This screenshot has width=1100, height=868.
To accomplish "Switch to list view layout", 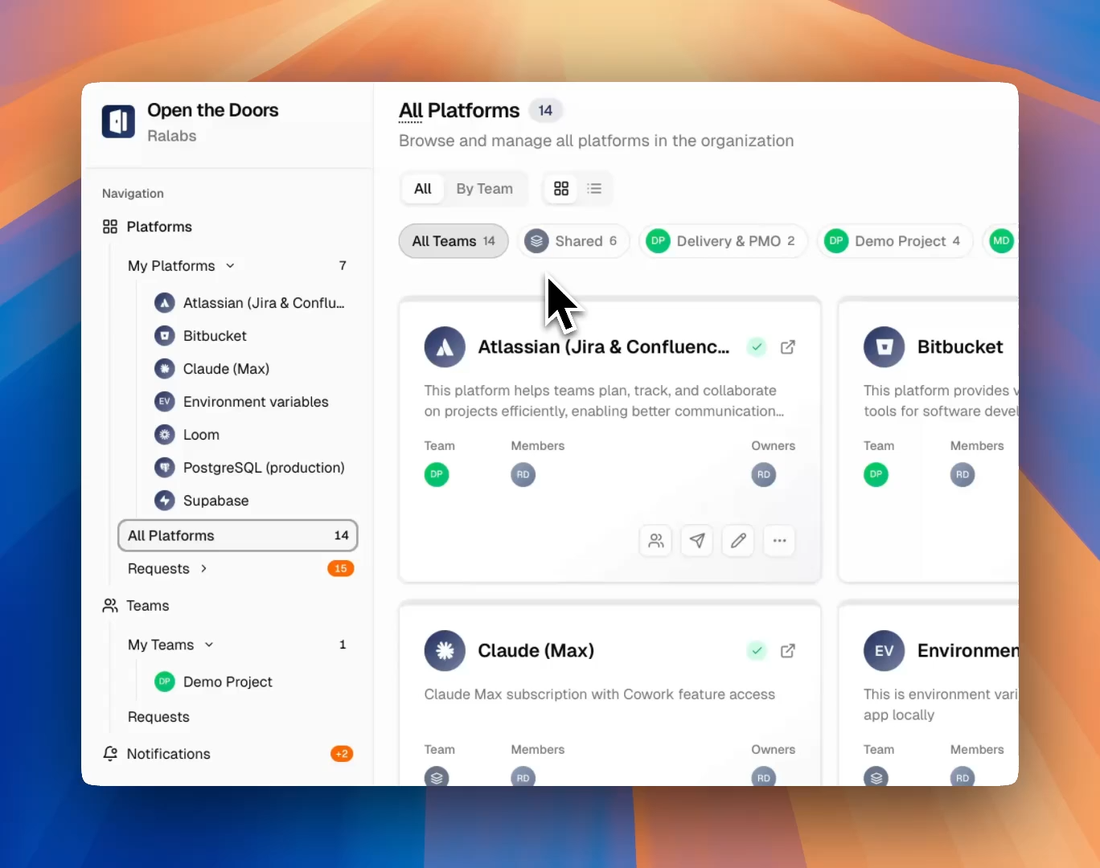I will click(x=594, y=189).
